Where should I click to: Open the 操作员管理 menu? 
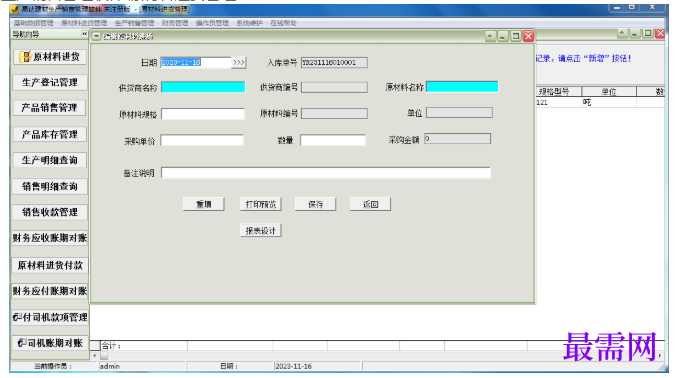[212, 23]
